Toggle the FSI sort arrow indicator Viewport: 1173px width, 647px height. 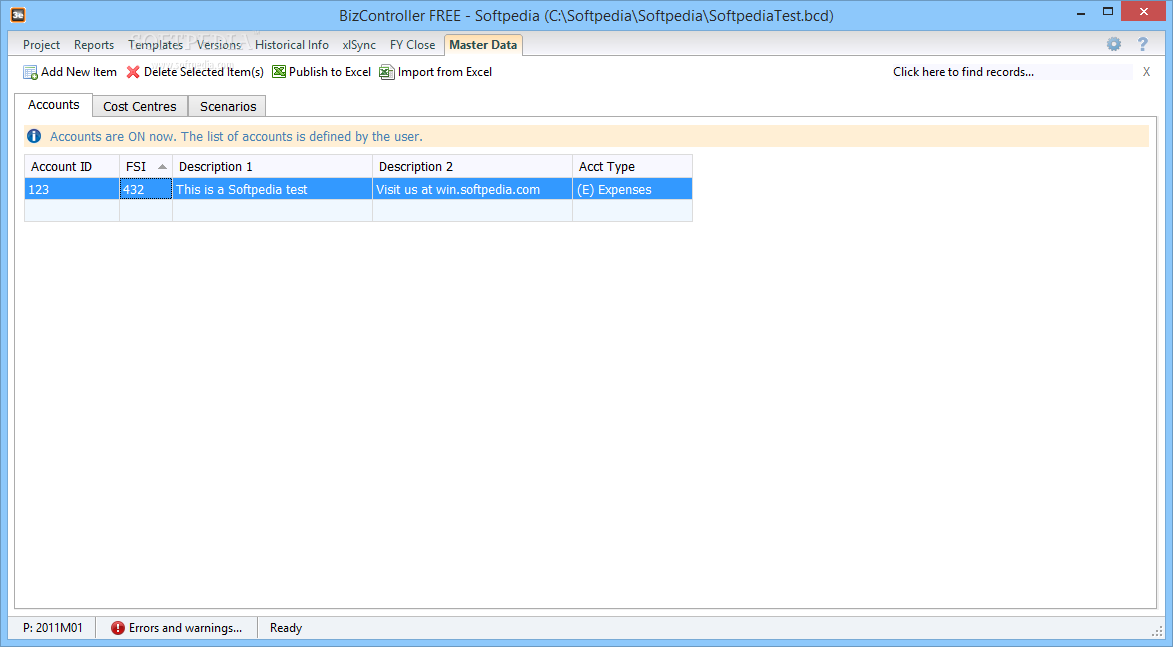(x=162, y=167)
